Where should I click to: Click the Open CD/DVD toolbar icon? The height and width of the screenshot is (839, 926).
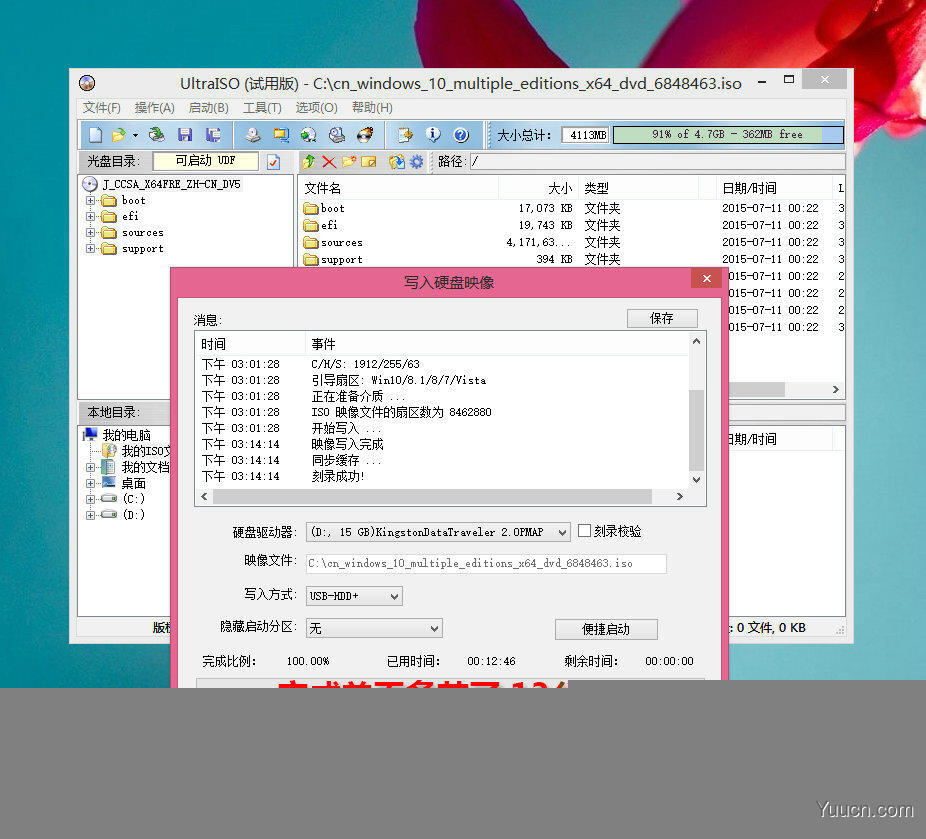point(156,135)
